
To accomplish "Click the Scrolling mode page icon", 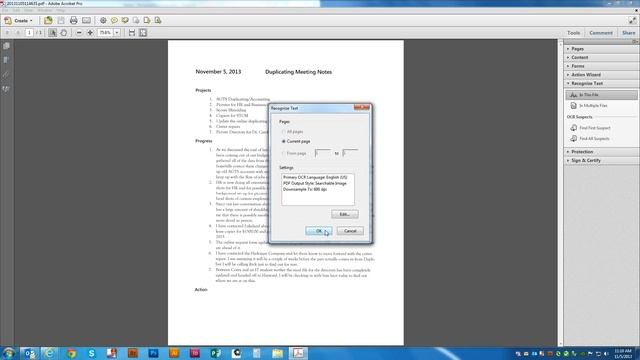I will (132, 33).
